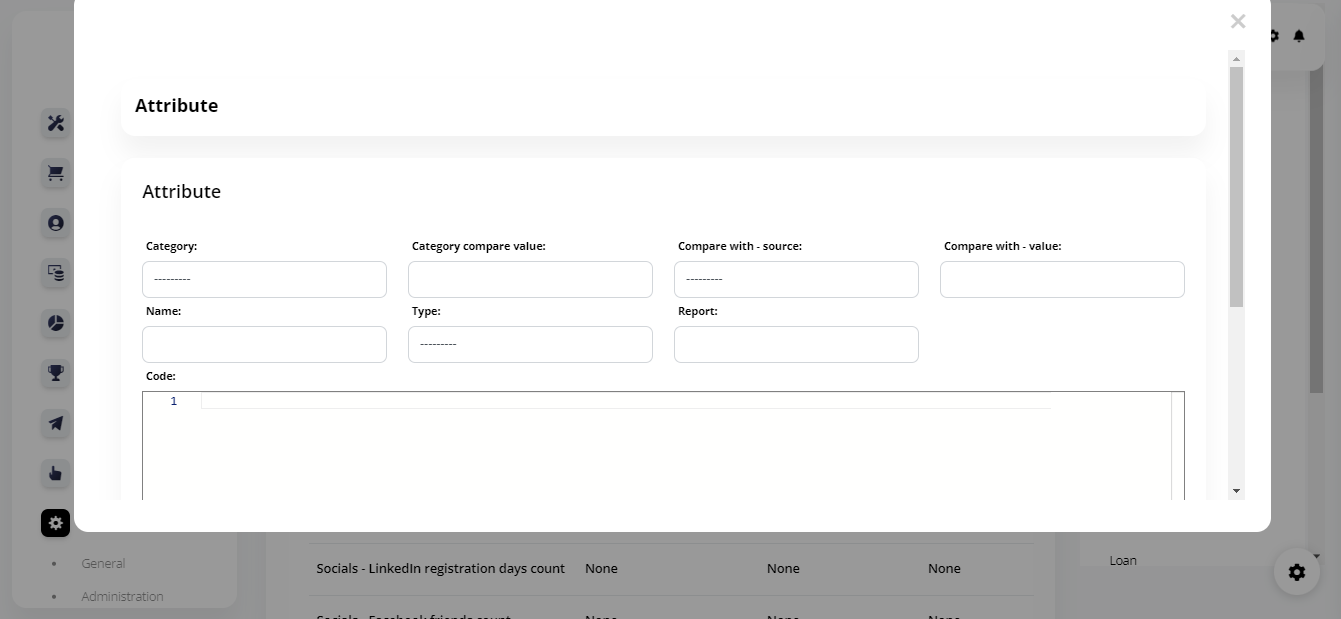The height and width of the screenshot is (619, 1341).
Task: Click into the Name input field
Action: [264, 344]
